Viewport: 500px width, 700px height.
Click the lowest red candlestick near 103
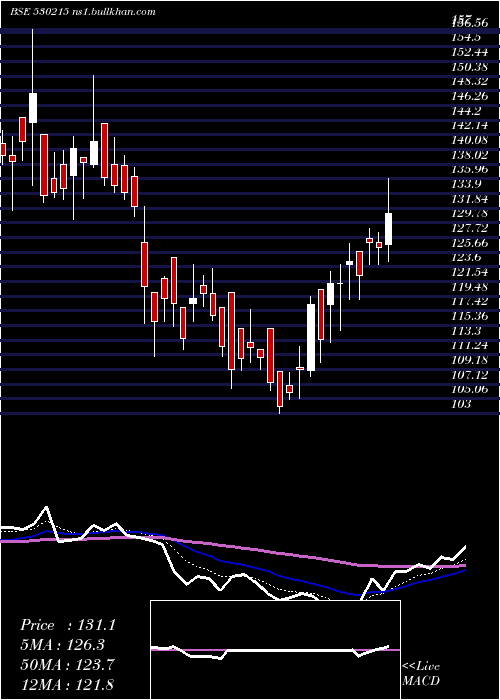pos(280,389)
